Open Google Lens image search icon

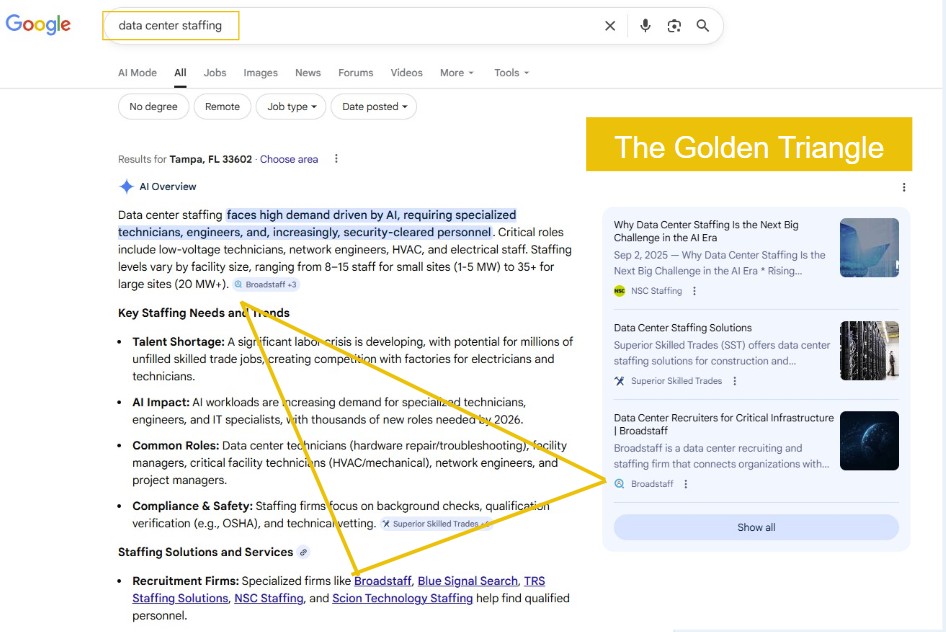[674, 26]
